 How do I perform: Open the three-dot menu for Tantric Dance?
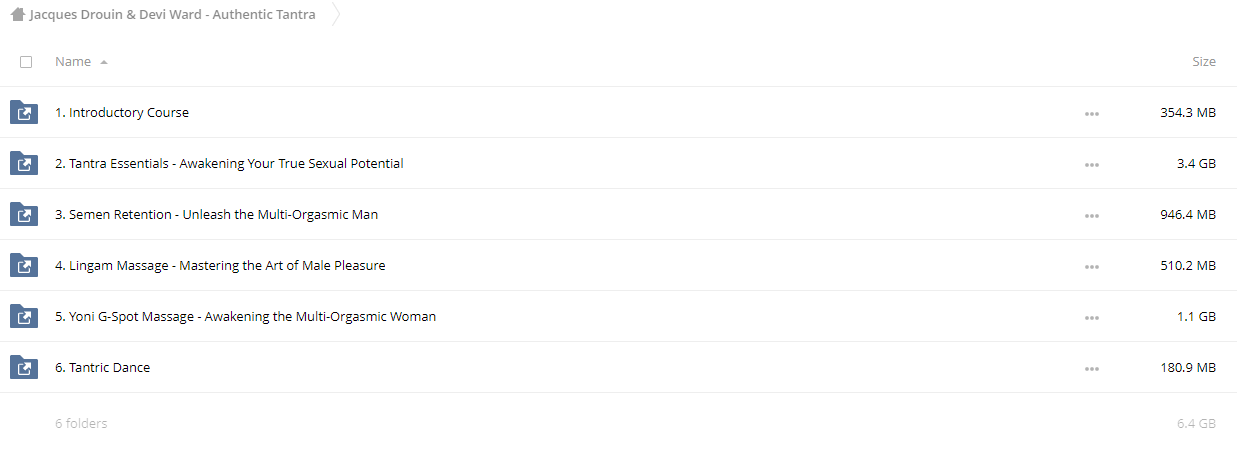(x=1092, y=368)
